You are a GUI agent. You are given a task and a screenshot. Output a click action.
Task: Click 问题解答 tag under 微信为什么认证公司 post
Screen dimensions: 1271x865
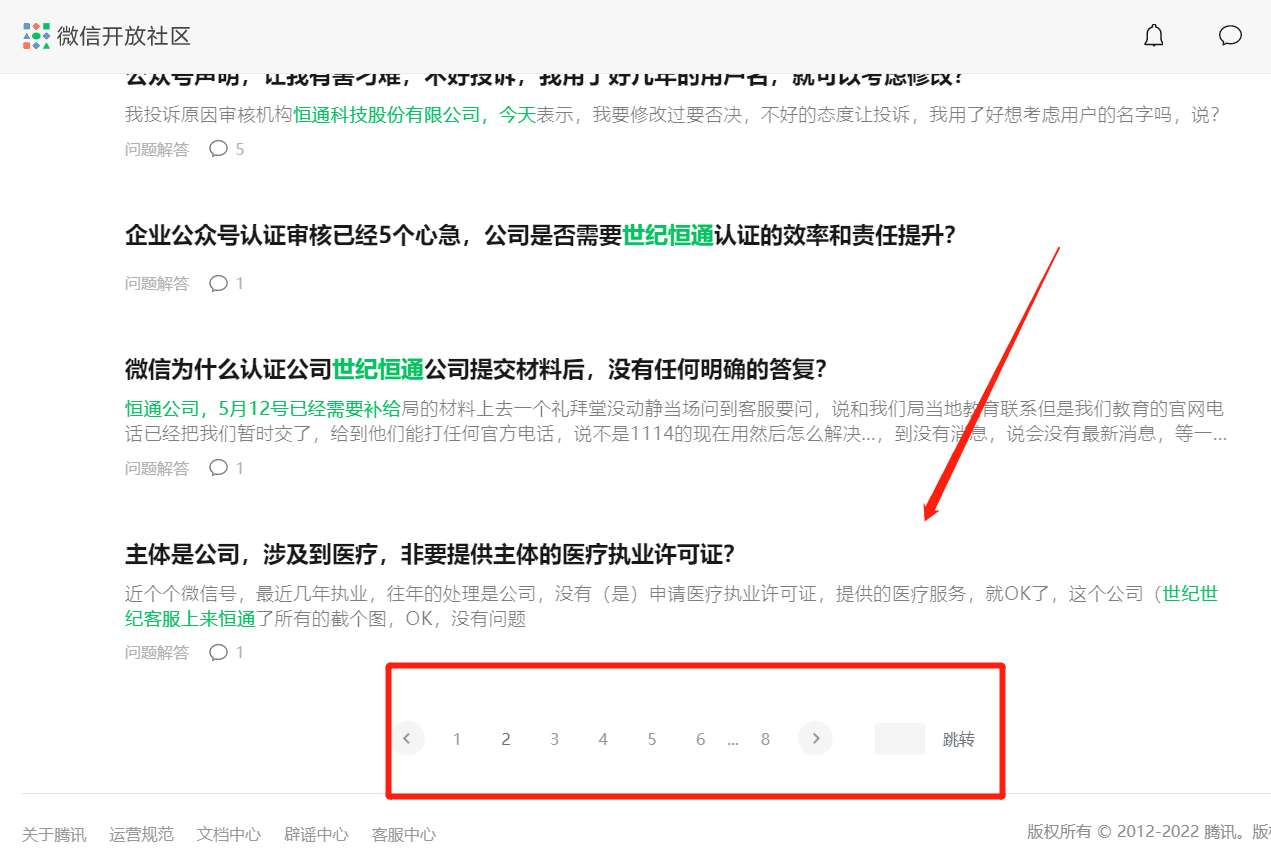click(157, 468)
